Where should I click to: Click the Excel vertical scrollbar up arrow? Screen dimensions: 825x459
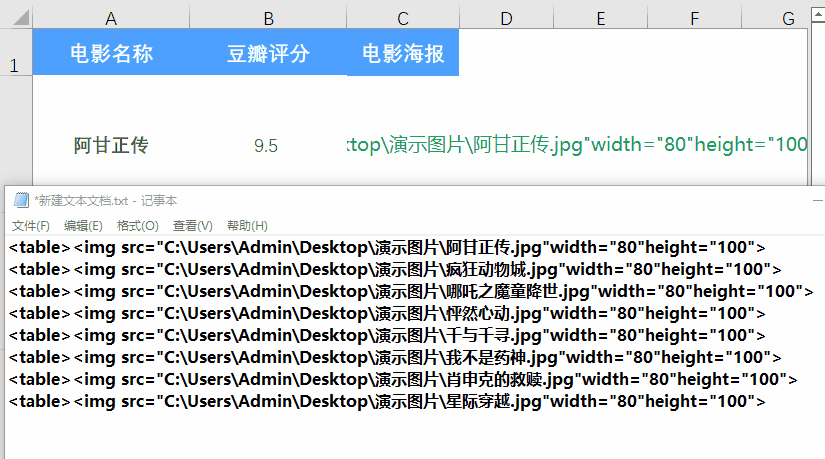tap(818, 15)
